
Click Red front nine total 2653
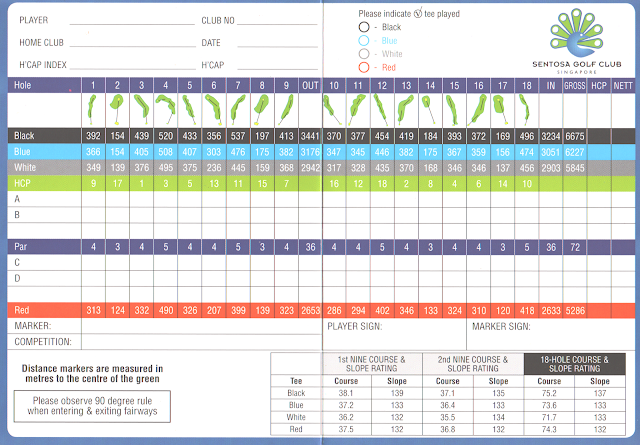coord(310,311)
